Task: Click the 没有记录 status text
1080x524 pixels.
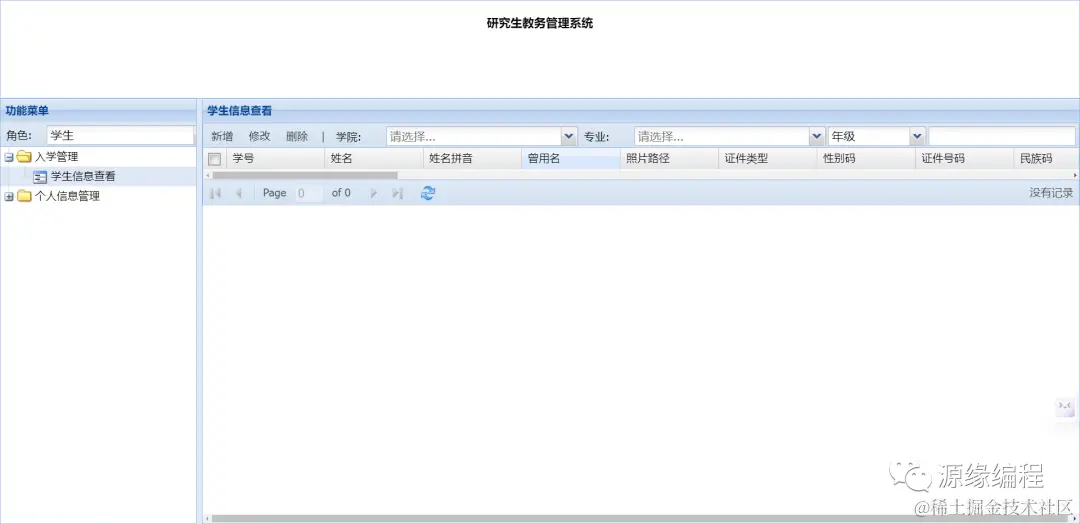Action: (1052, 193)
